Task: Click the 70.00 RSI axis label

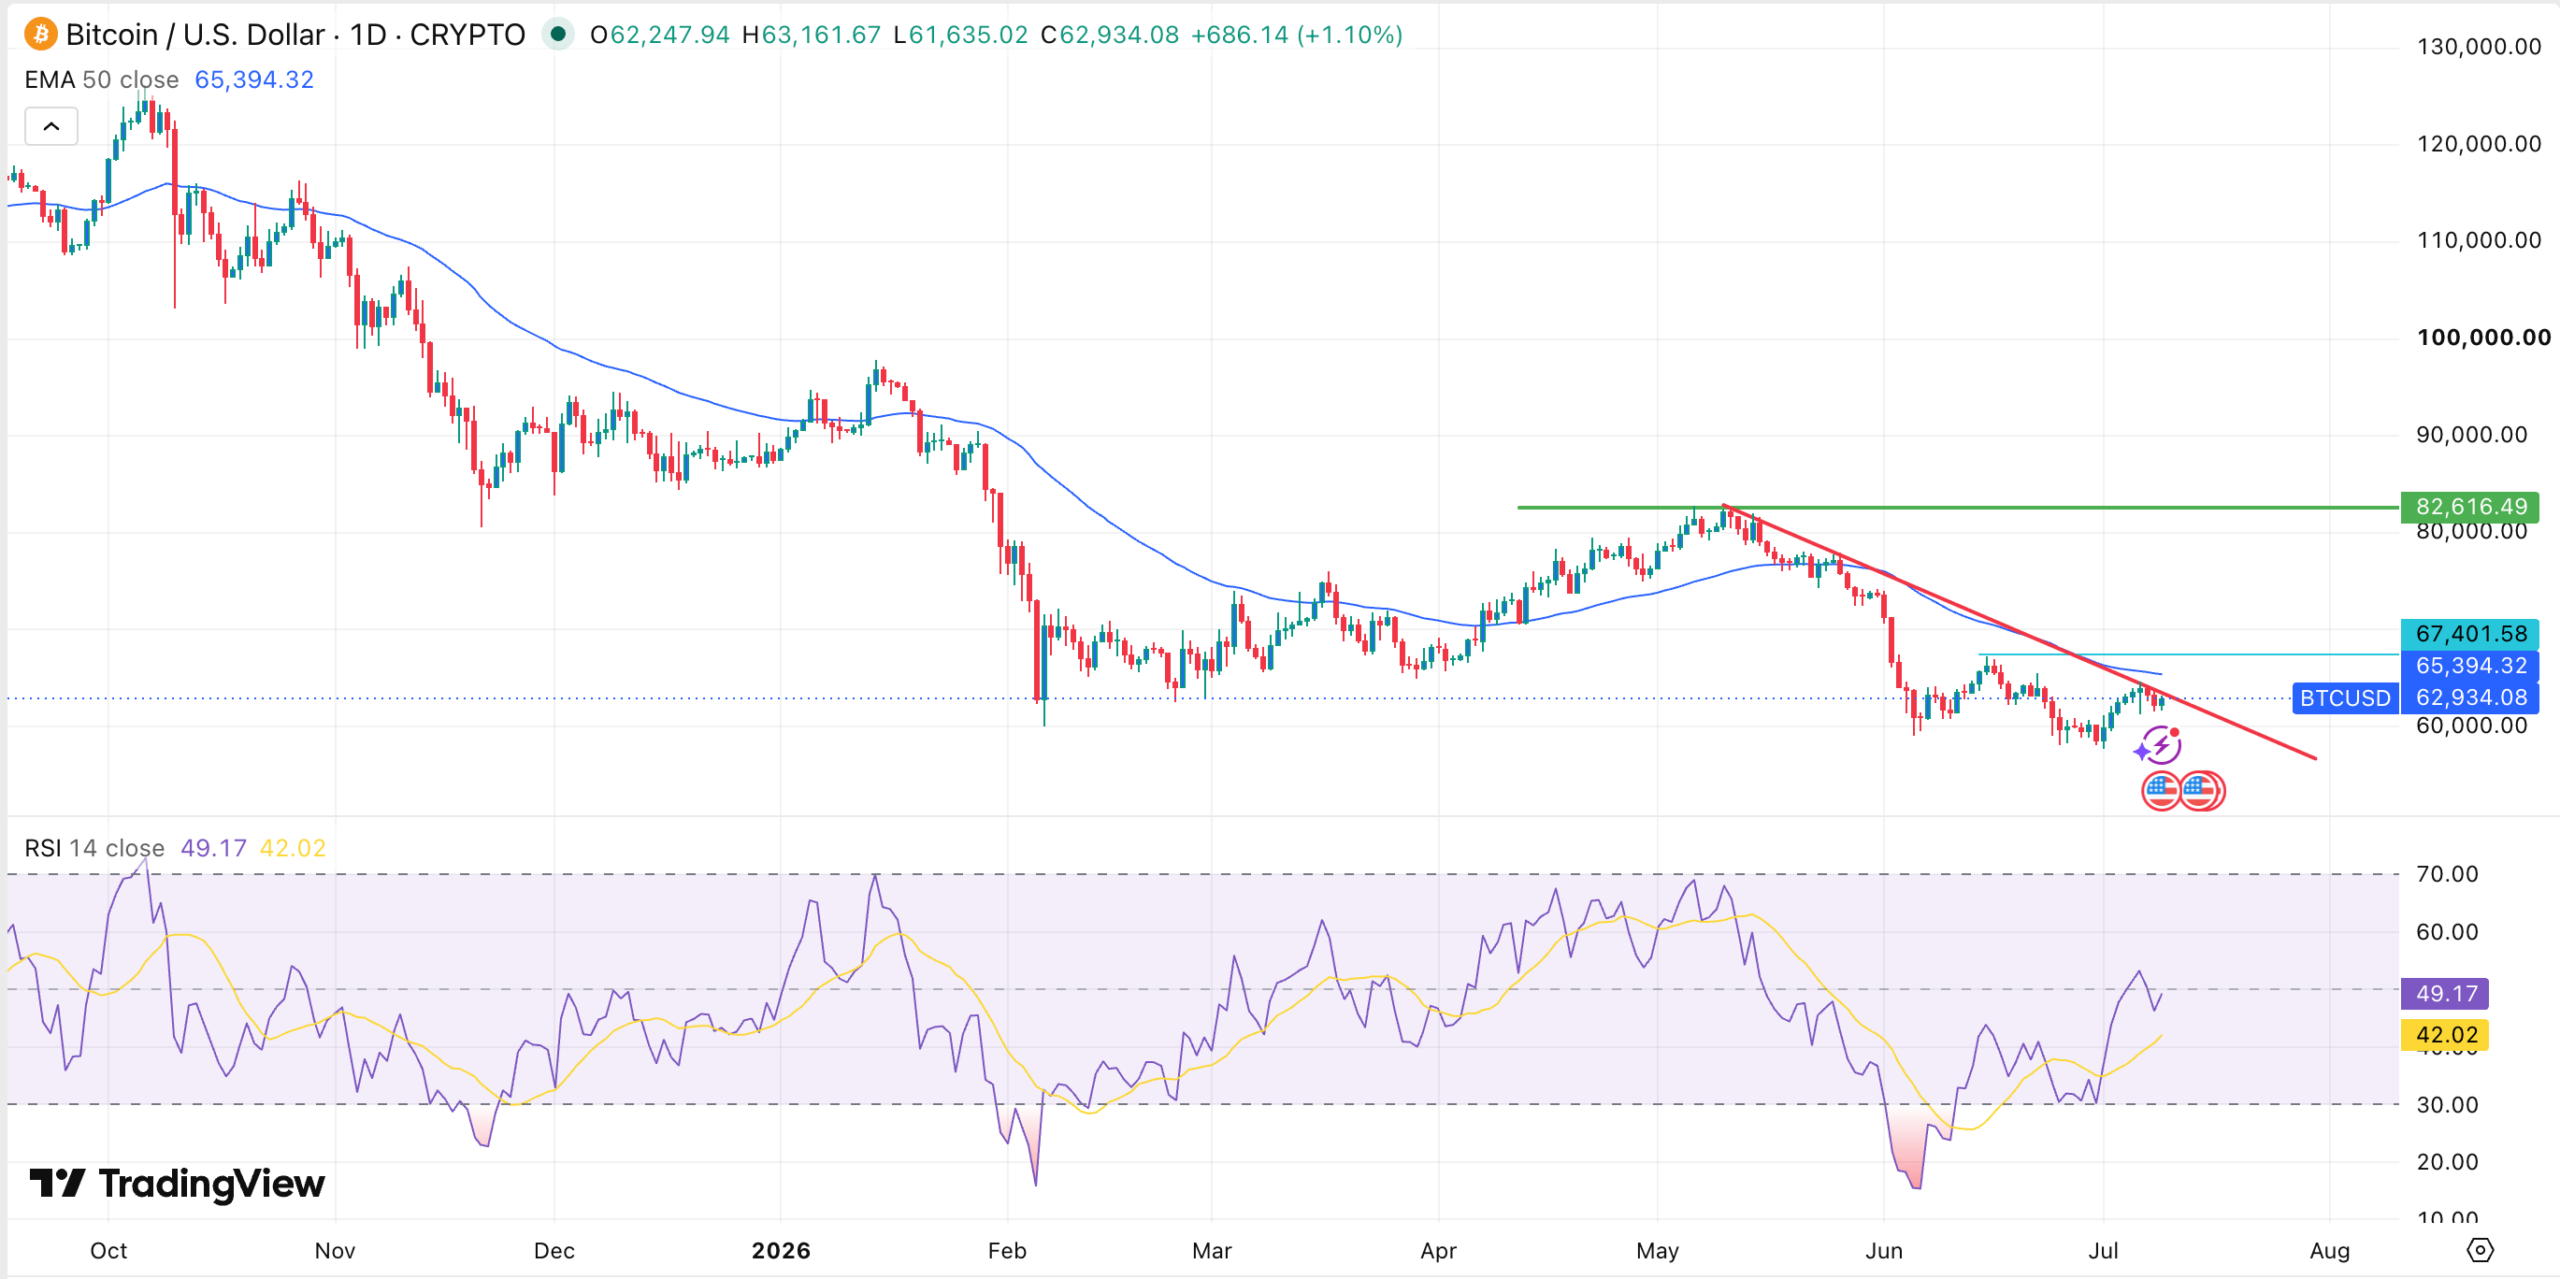Action: [x=2447, y=874]
